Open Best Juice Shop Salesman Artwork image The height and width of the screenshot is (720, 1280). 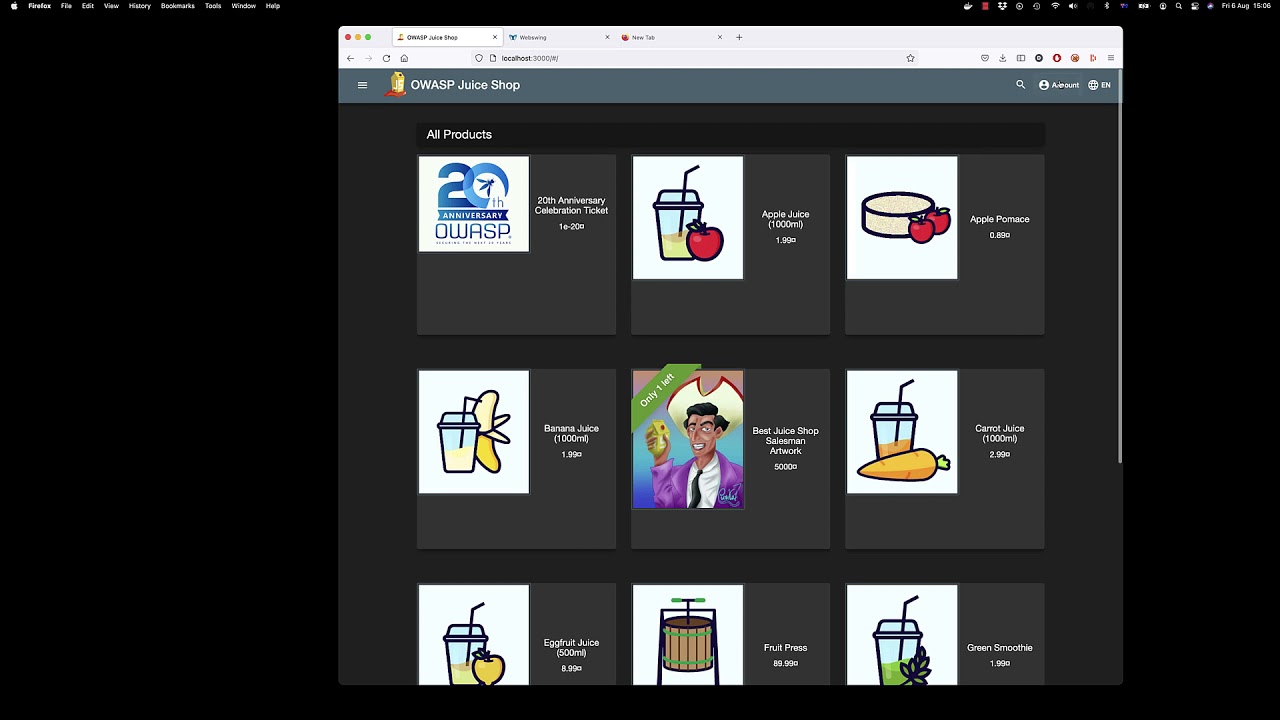(688, 439)
